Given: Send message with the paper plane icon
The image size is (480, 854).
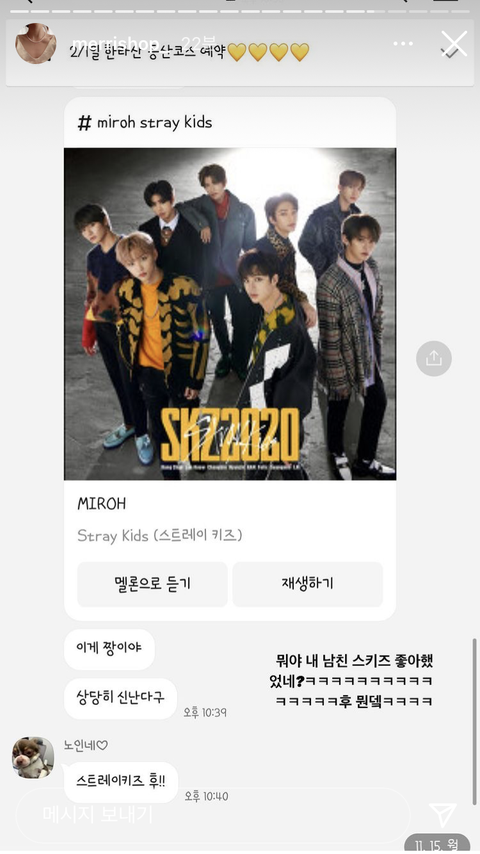Looking at the screenshot, I should 442,815.
